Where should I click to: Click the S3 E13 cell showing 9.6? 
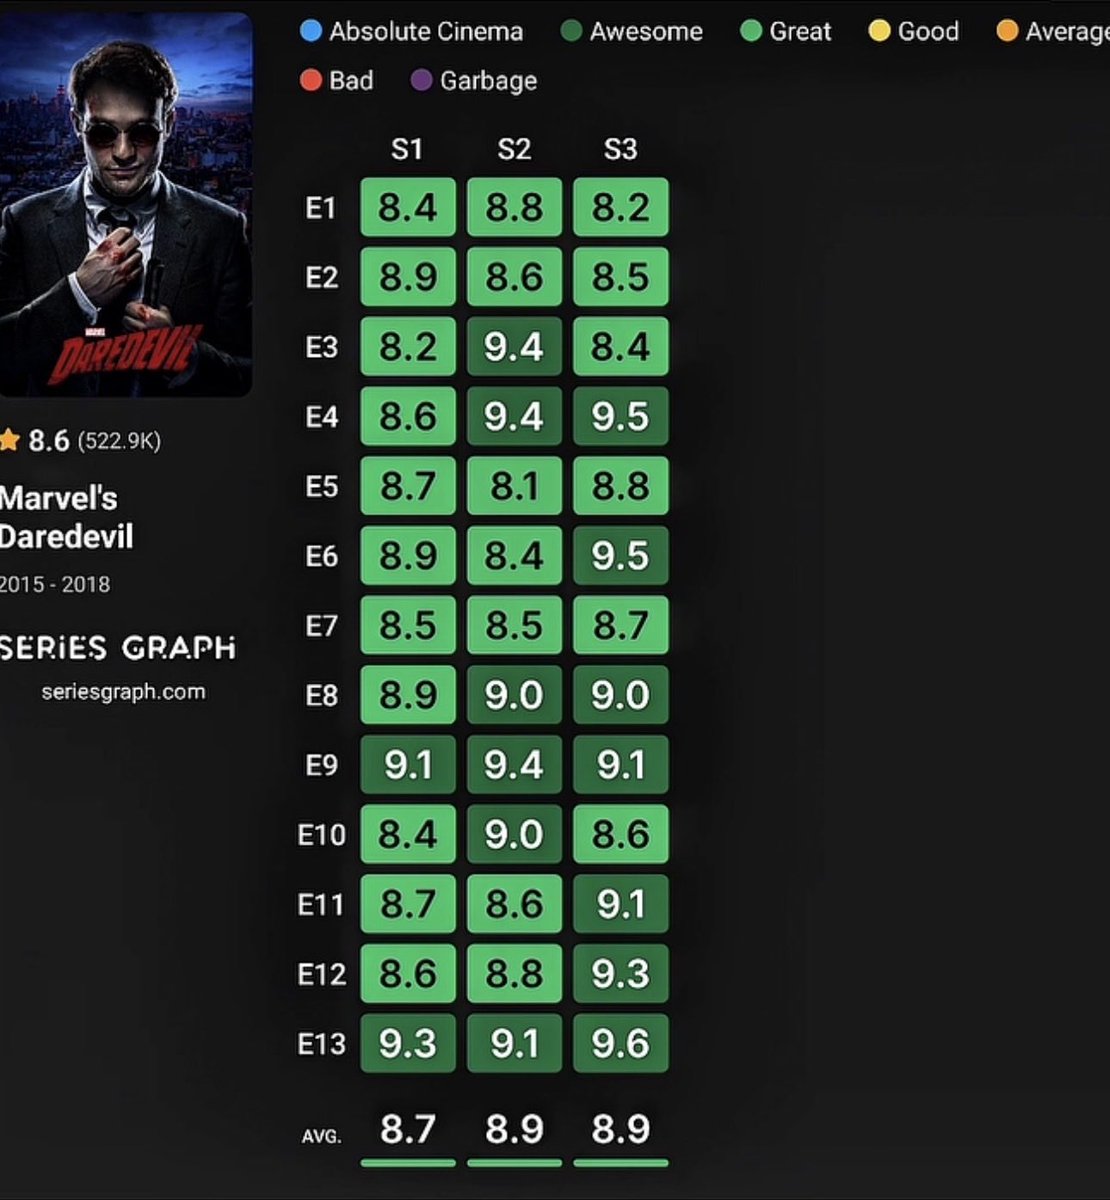pos(621,1043)
